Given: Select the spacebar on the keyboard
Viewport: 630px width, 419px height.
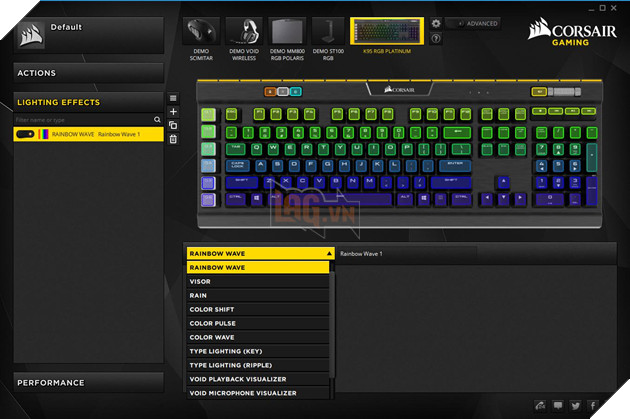Looking at the screenshot, I should point(340,200).
